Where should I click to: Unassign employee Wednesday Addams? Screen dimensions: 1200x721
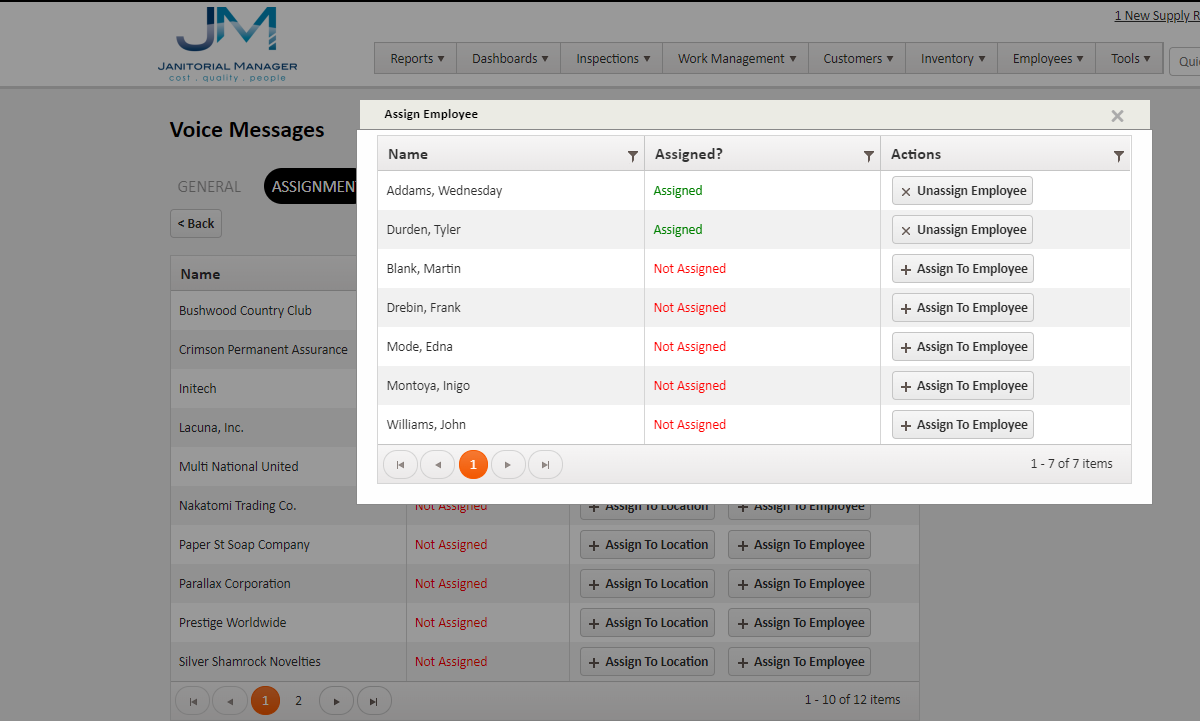pyautogui.click(x=961, y=190)
